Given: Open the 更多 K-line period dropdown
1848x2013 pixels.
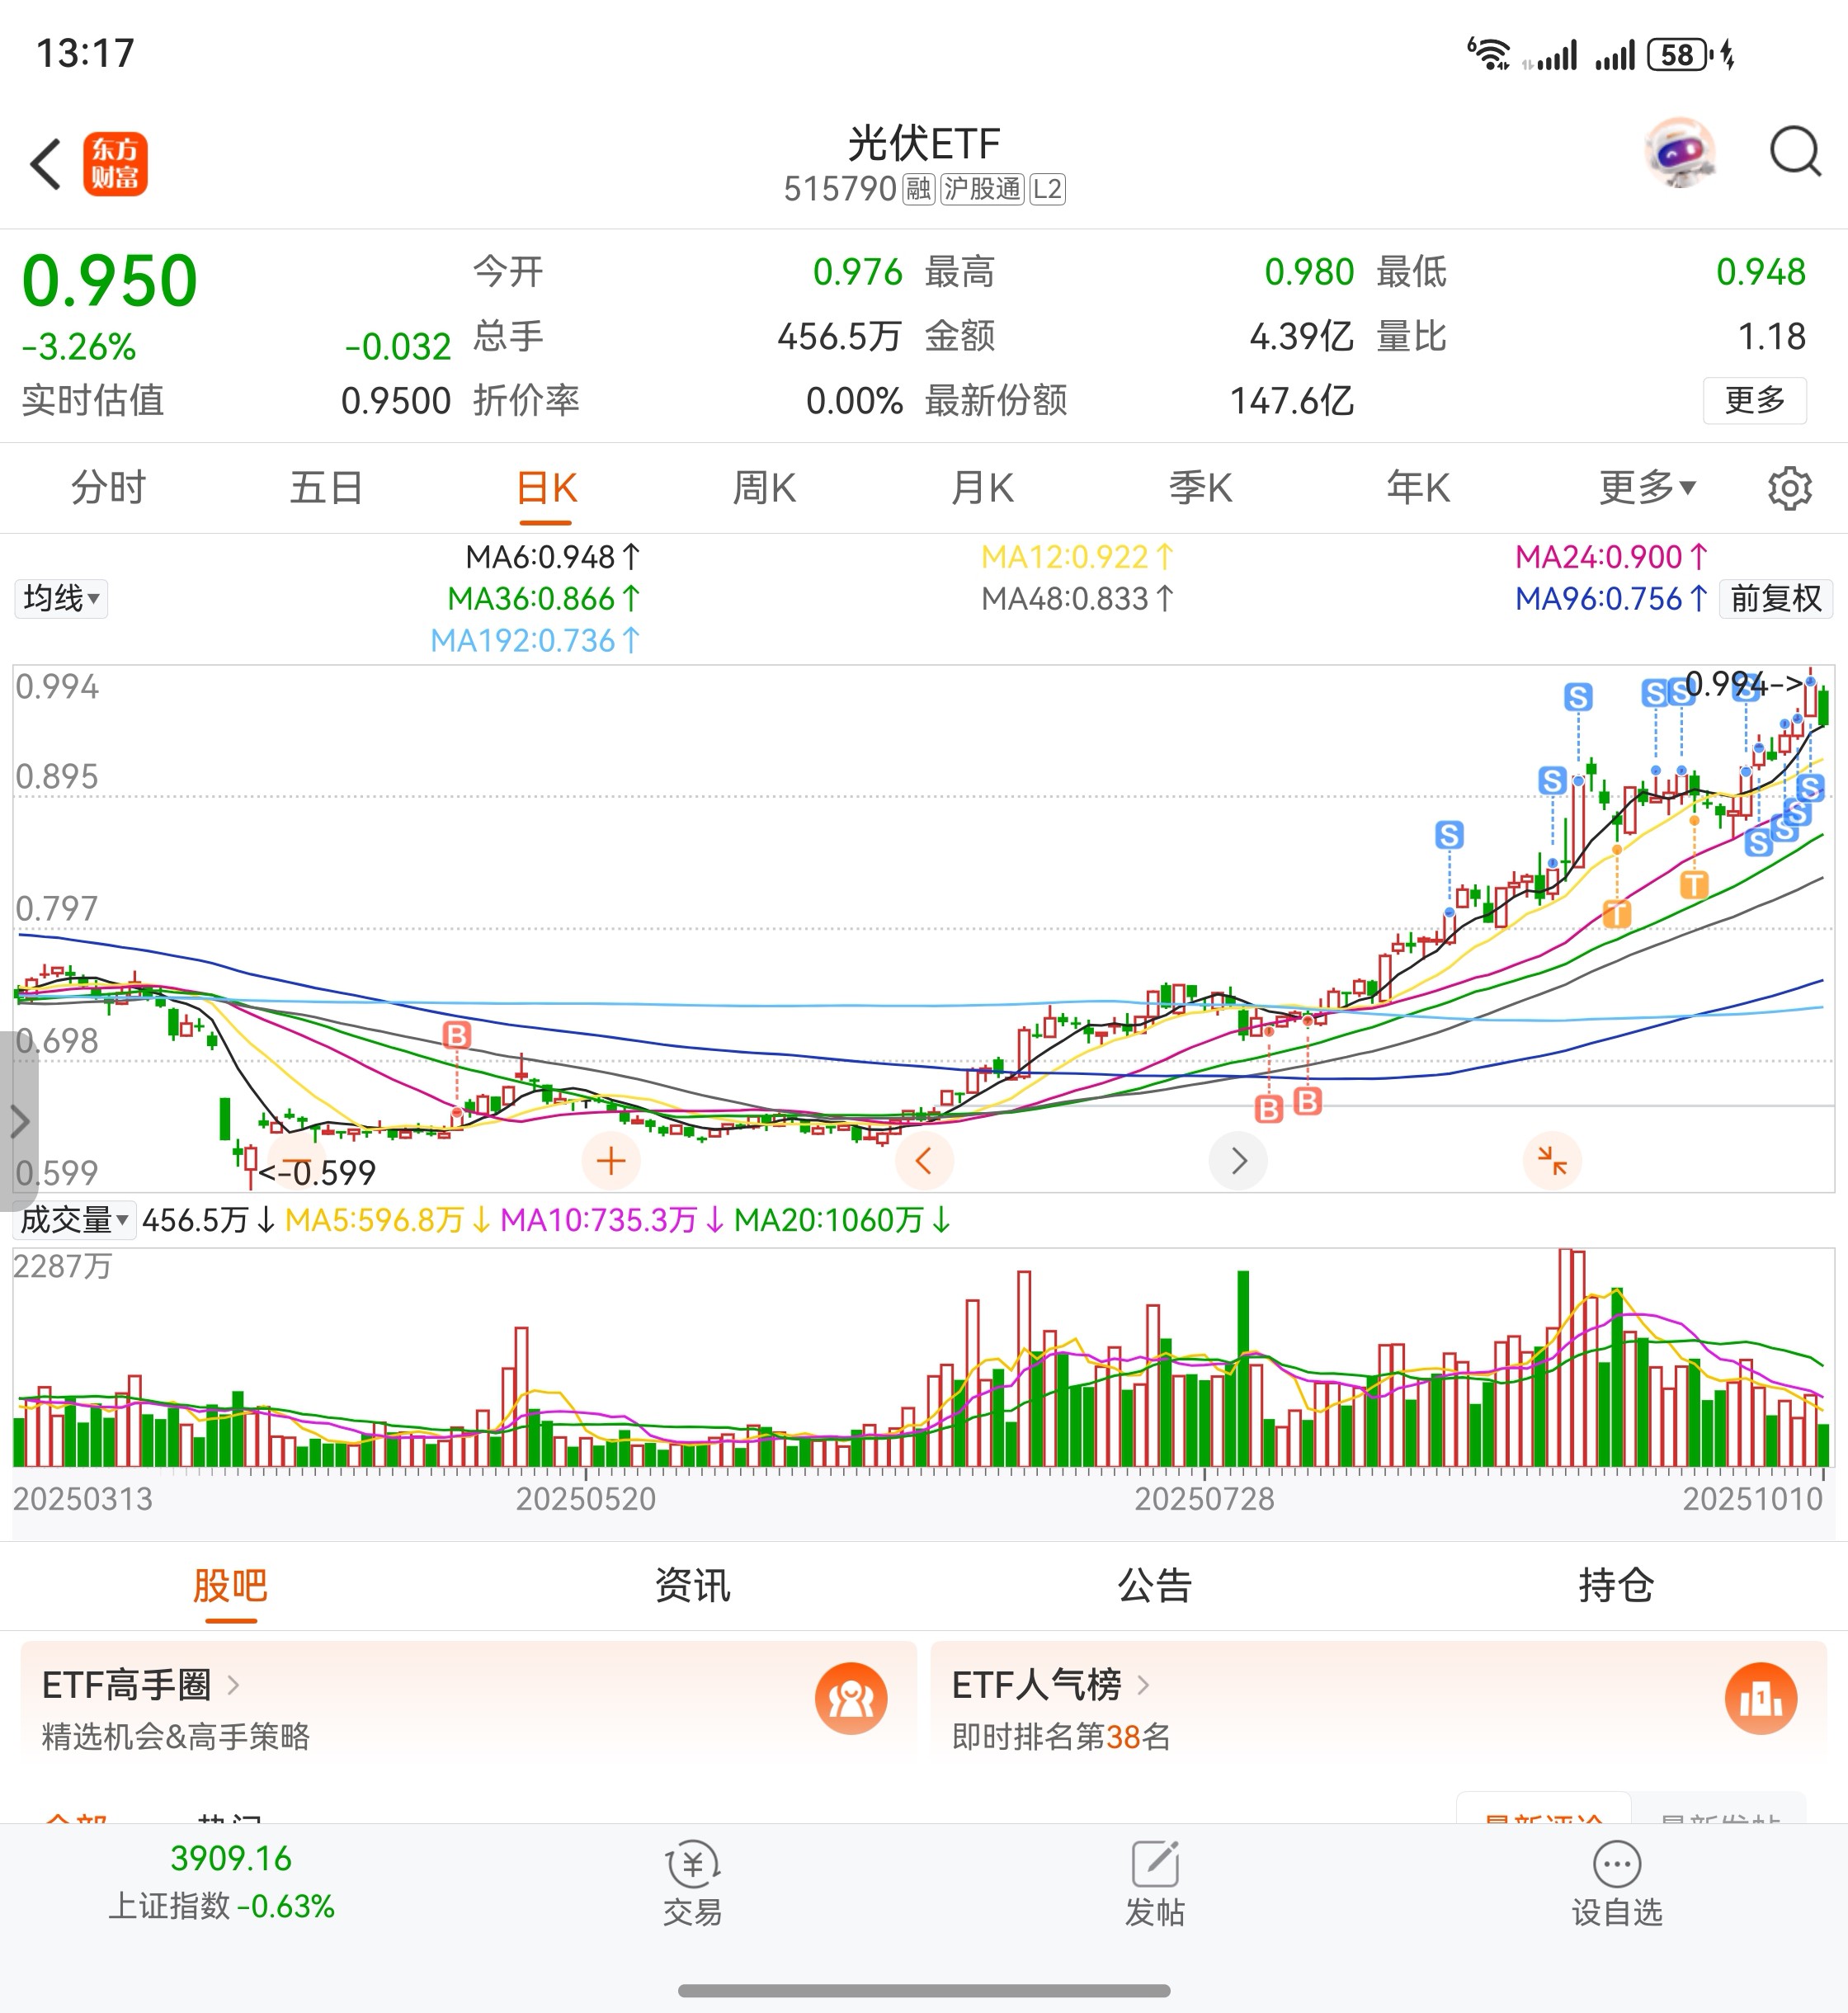Looking at the screenshot, I should [1646, 488].
